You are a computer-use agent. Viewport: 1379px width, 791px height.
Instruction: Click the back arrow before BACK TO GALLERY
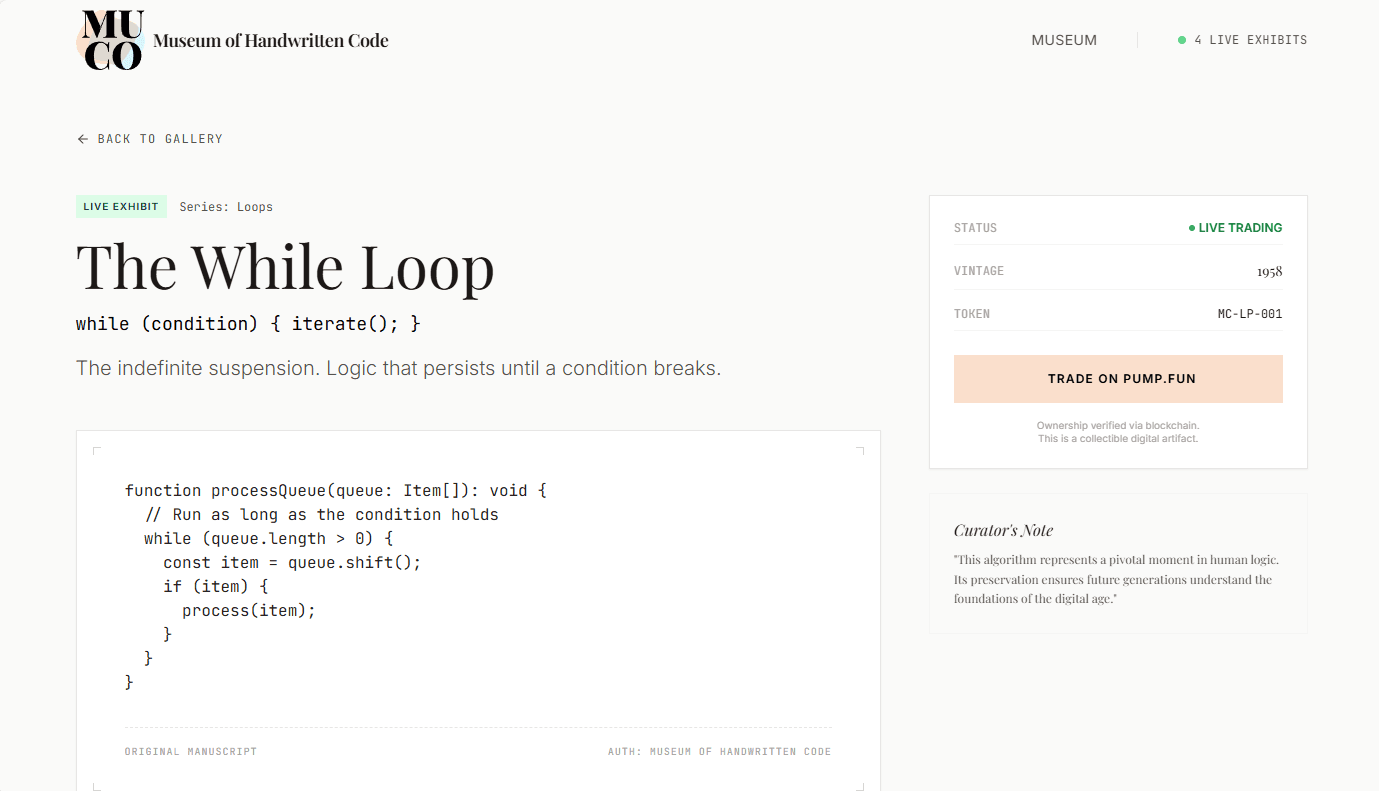82,139
